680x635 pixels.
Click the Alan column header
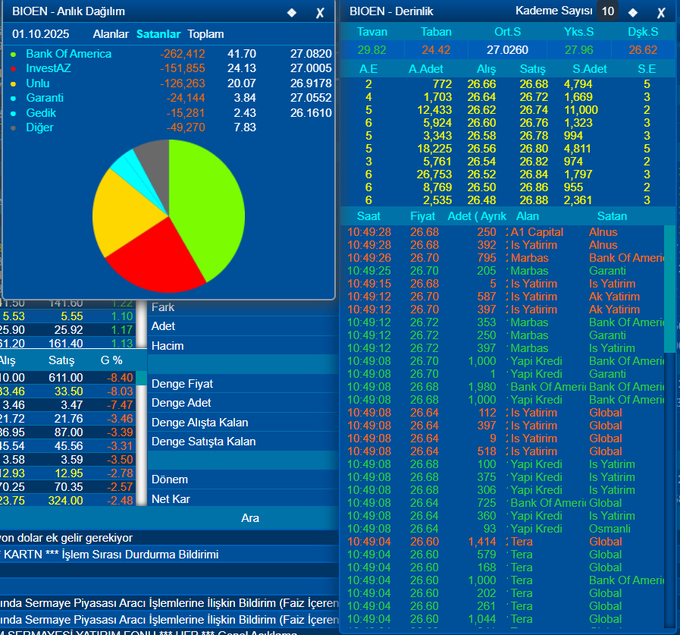pos(527,216)
